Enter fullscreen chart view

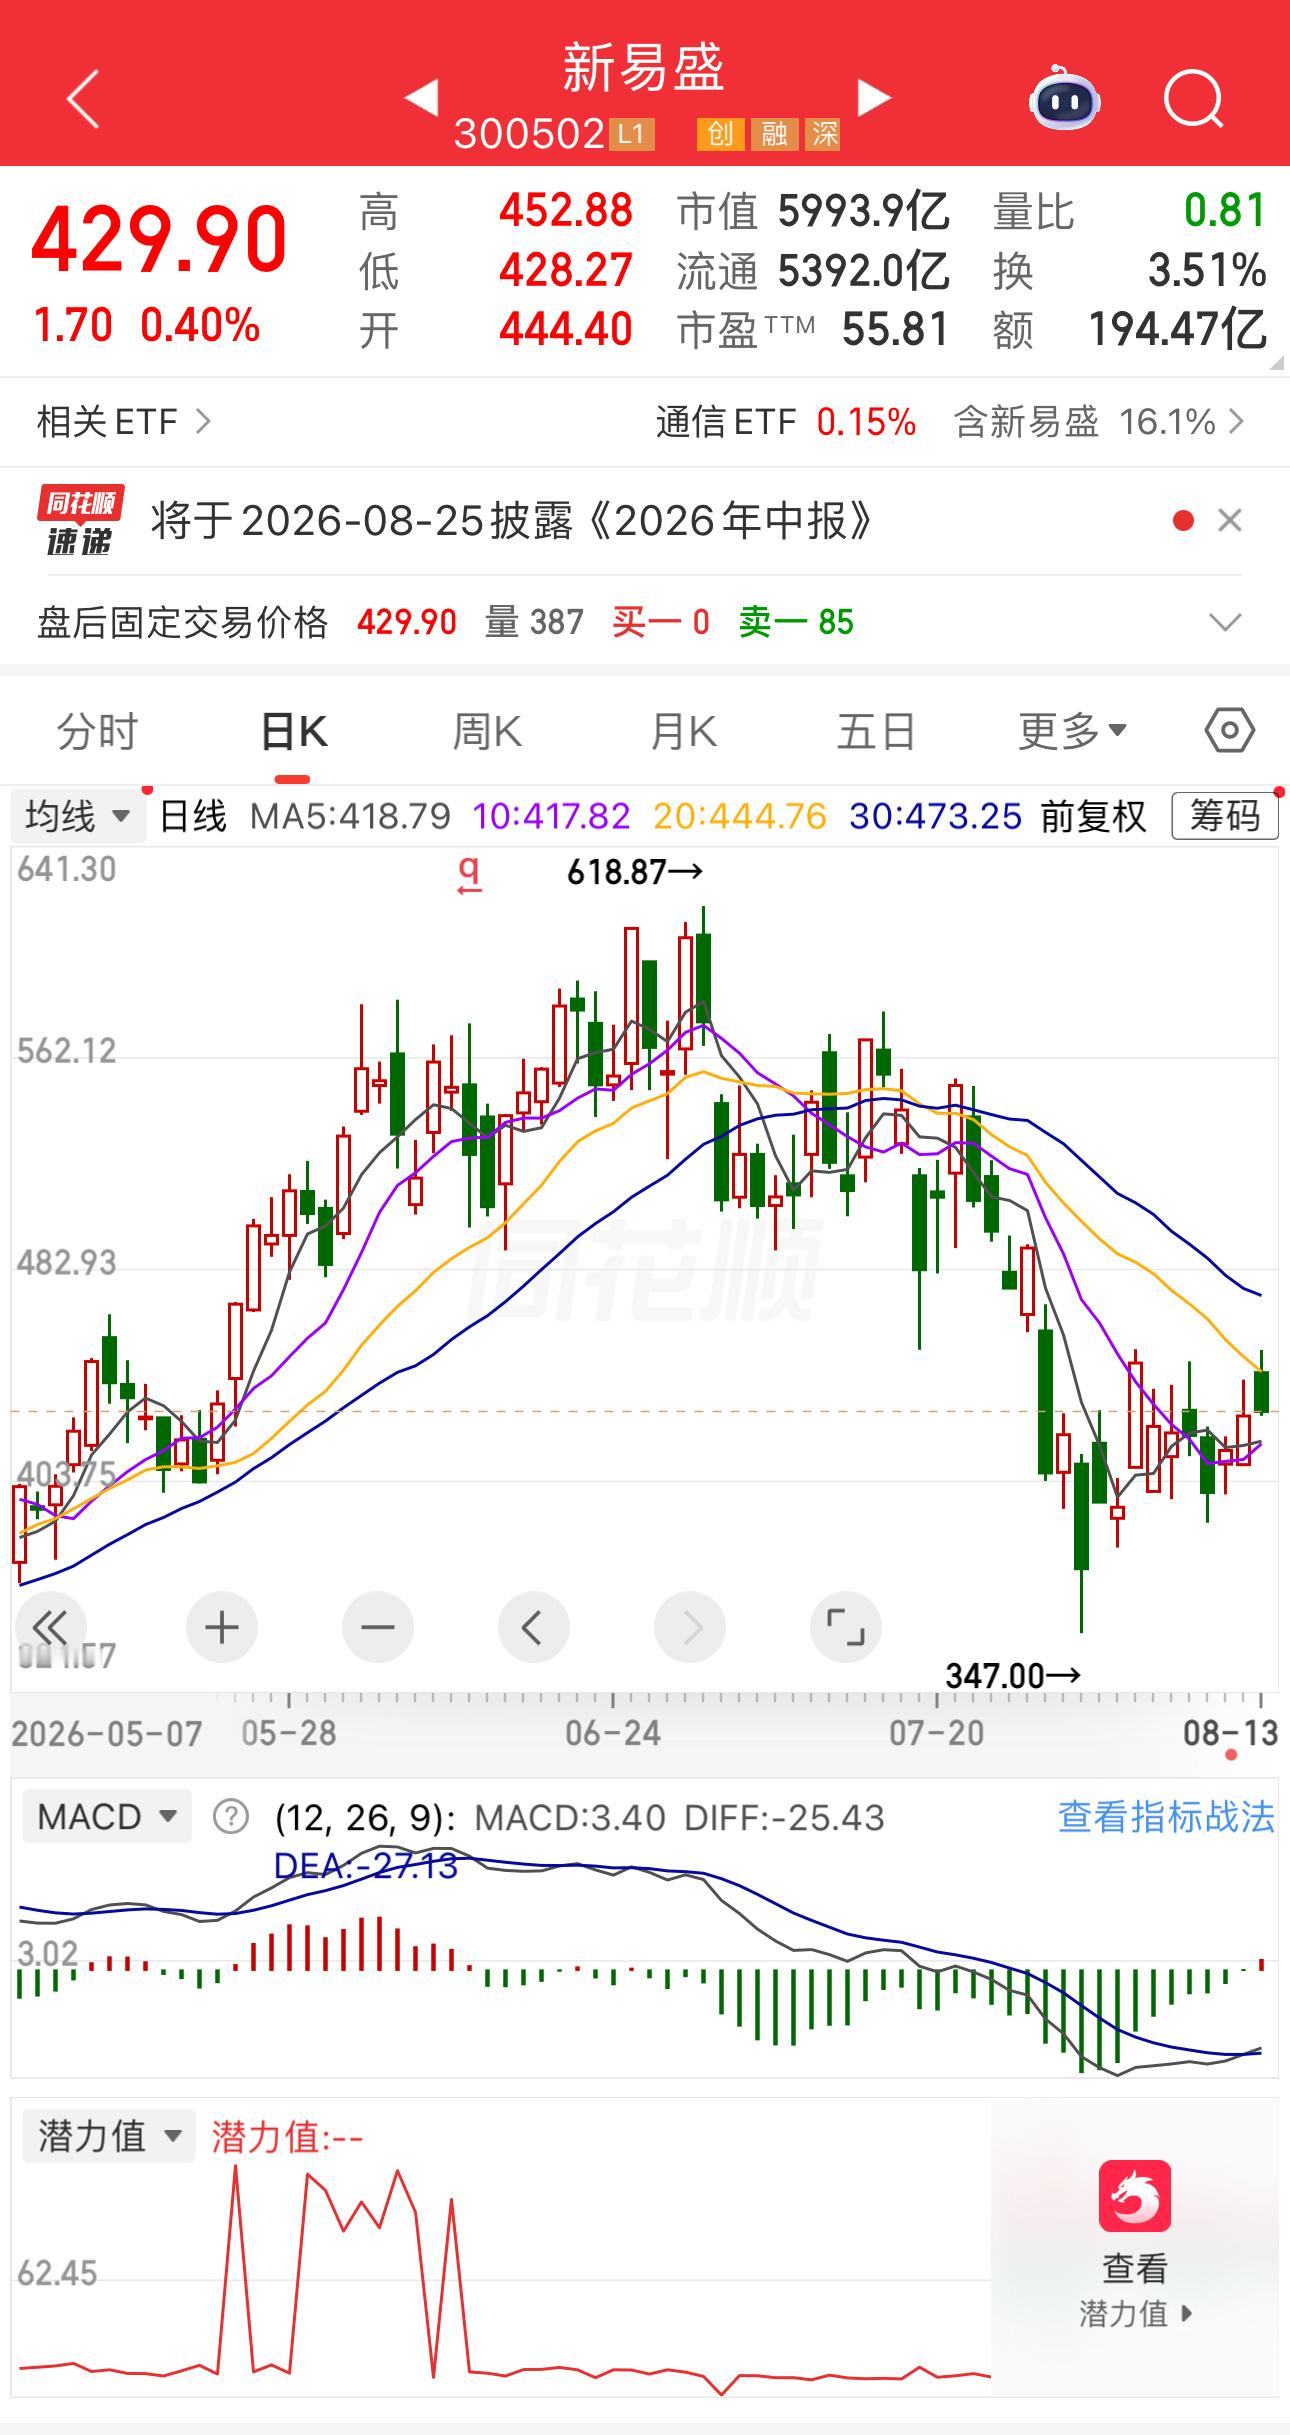tap(845, 1627)
